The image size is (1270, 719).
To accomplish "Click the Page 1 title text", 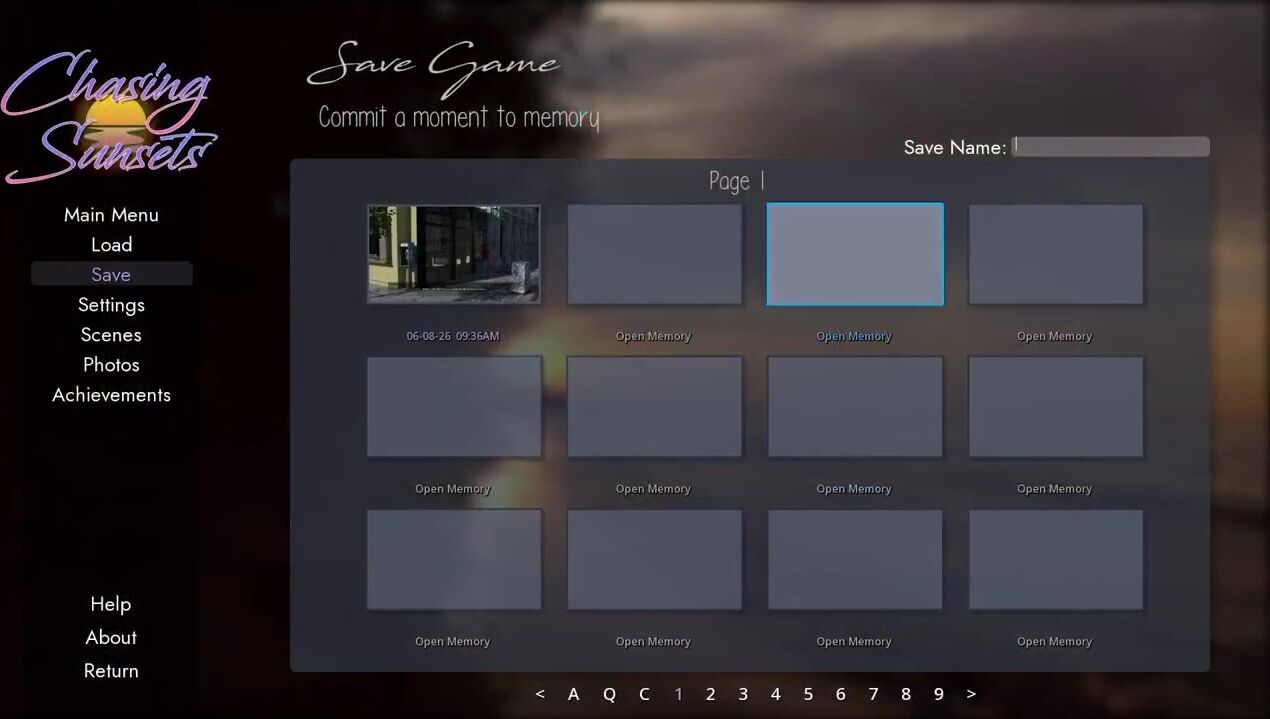I will [x=737, y=181].
